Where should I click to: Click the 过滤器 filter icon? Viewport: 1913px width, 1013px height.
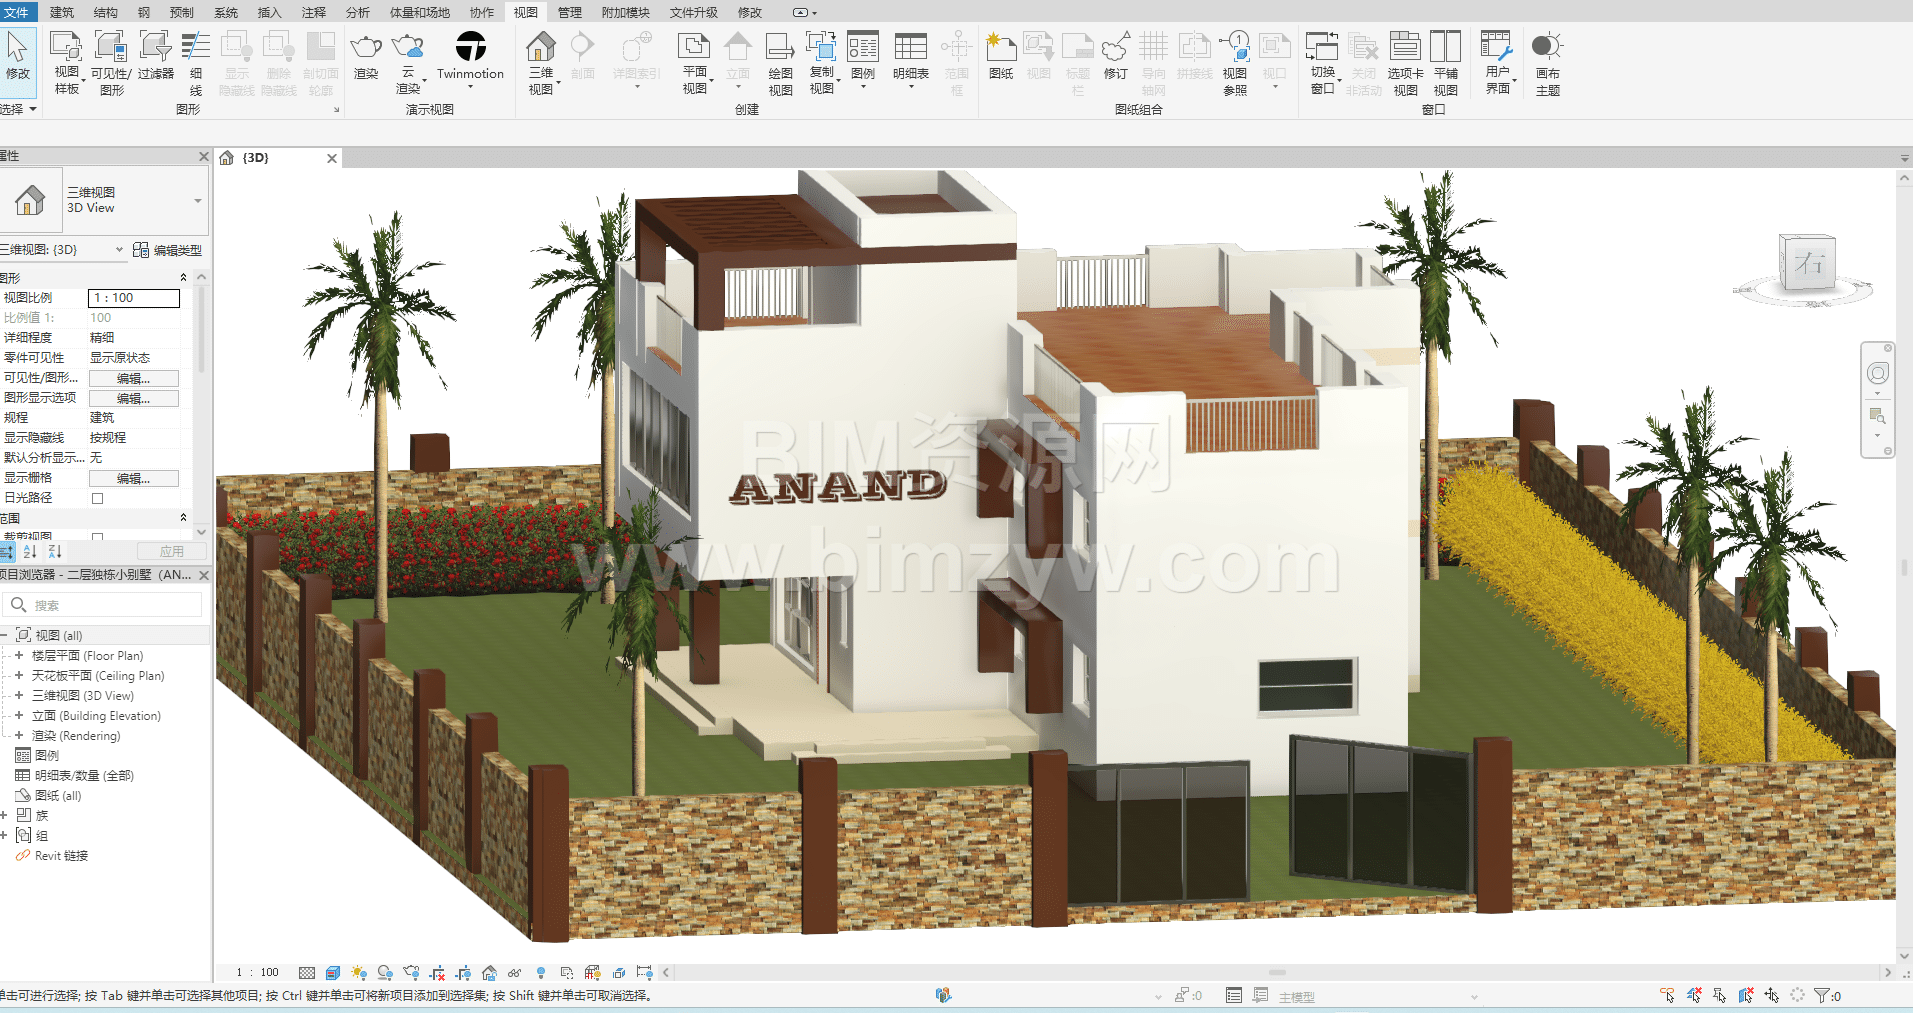click(155, 48)
